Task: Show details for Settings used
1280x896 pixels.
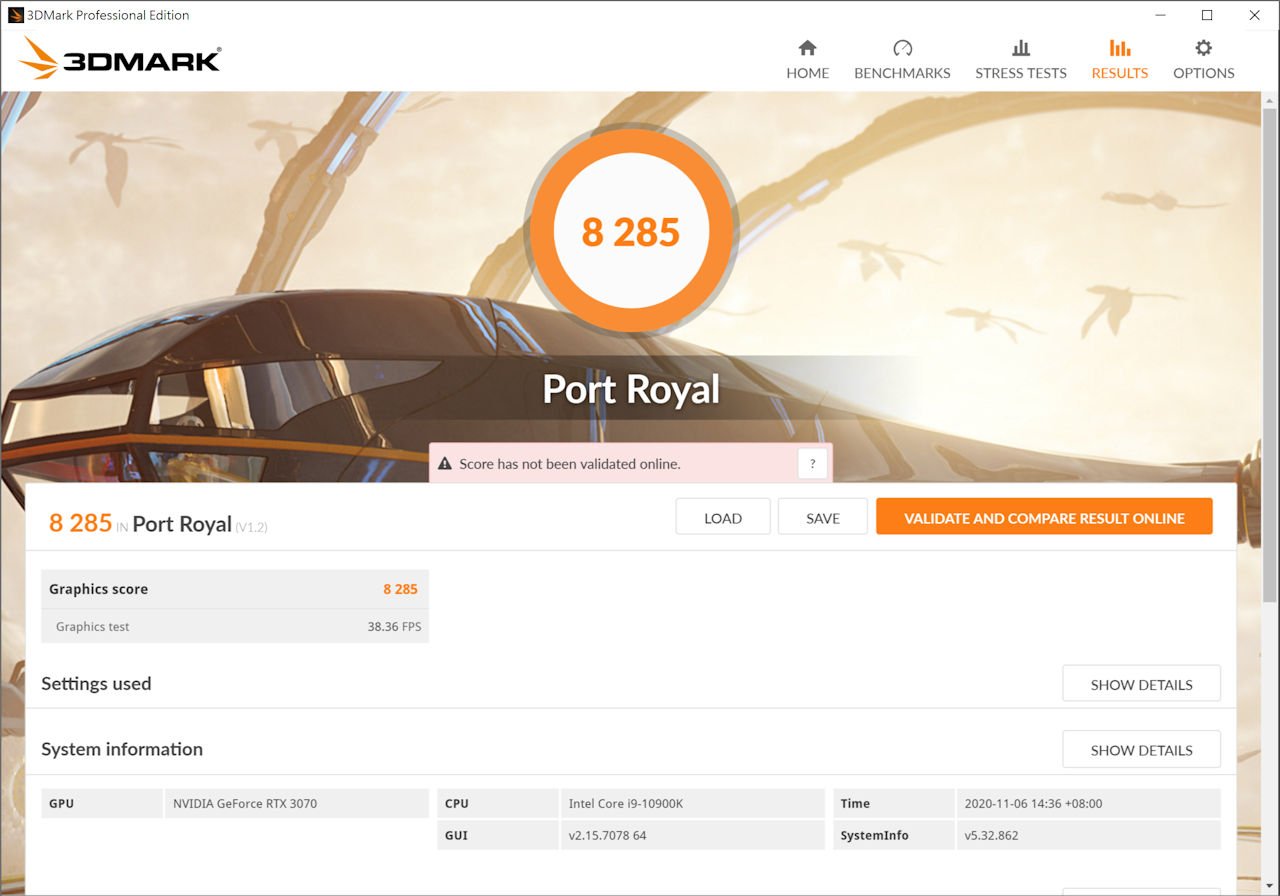Action: point(1141,684)
